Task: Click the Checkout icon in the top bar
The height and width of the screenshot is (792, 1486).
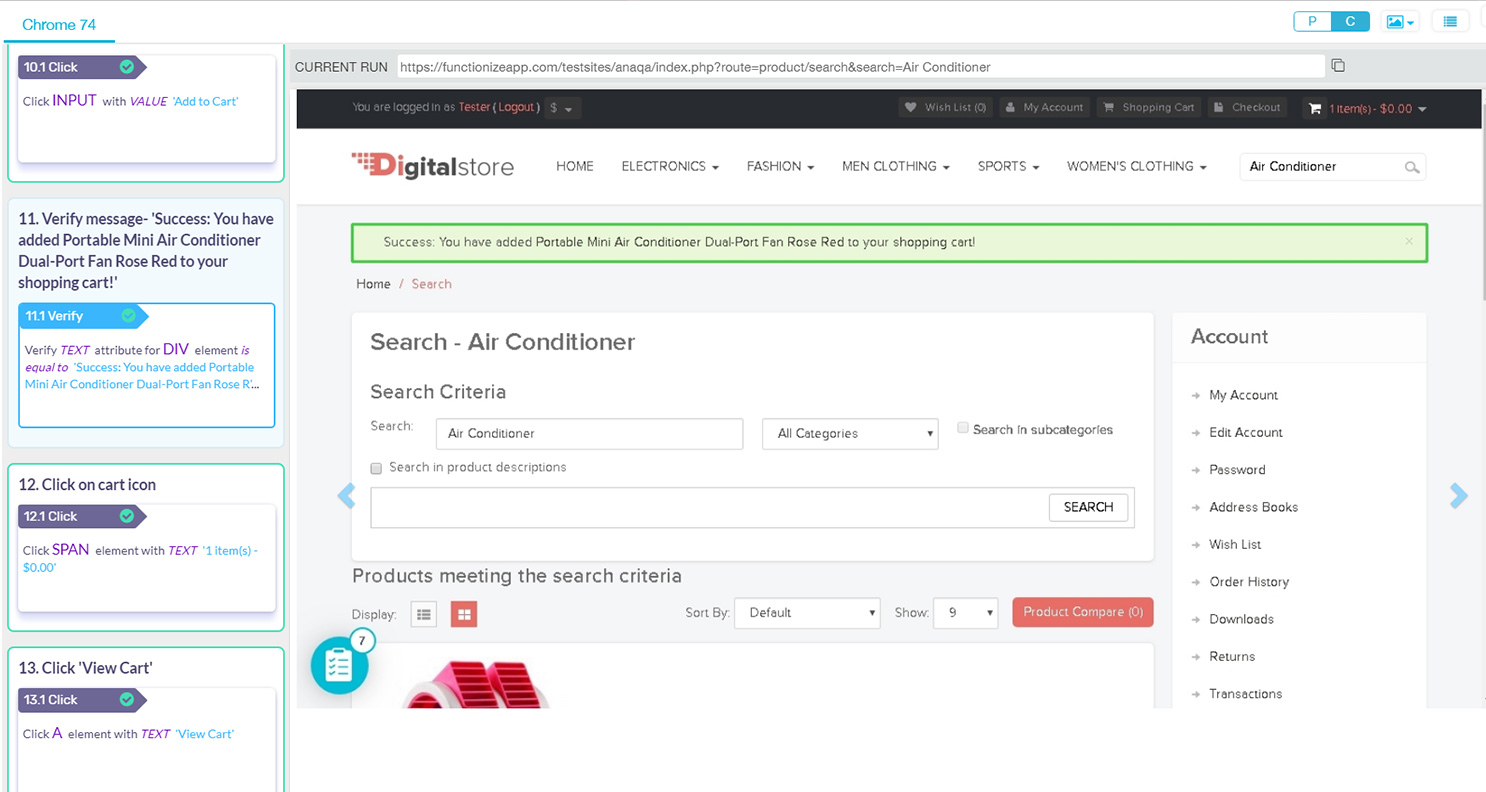Action: (x=1246, y=107)
